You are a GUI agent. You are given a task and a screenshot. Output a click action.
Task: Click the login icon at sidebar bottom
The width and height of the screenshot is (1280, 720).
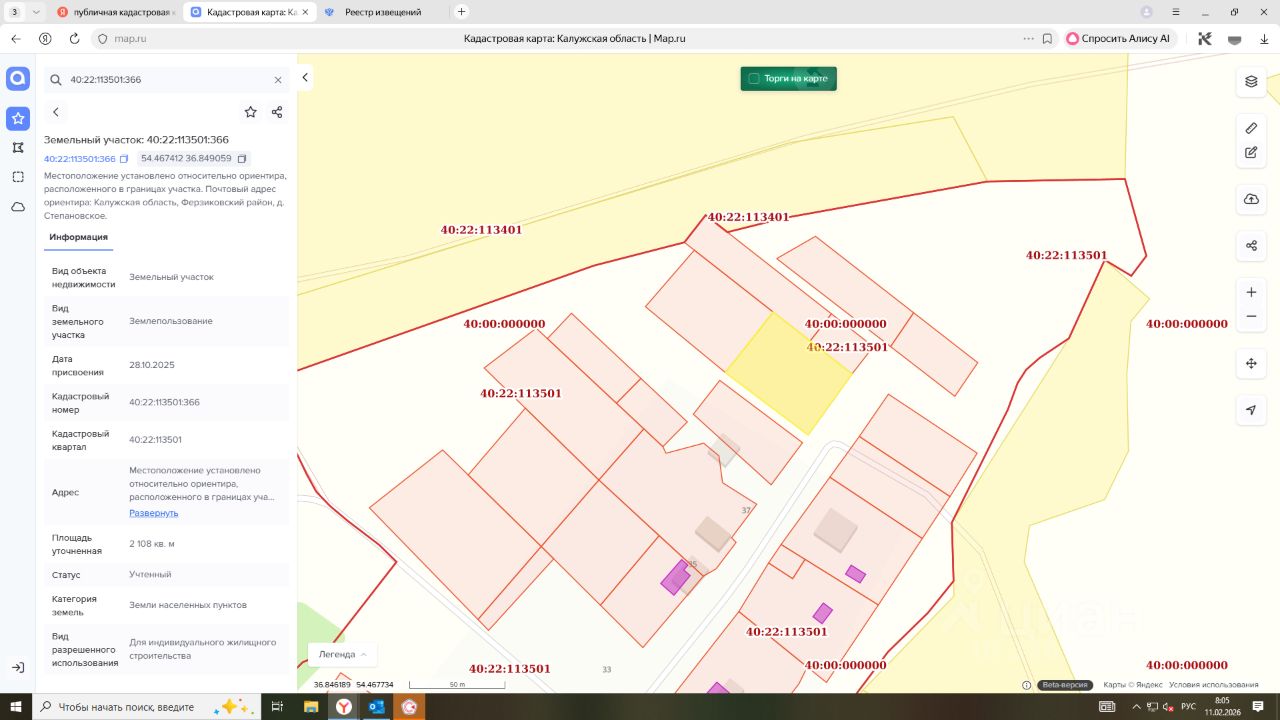[x=18, y=667]
